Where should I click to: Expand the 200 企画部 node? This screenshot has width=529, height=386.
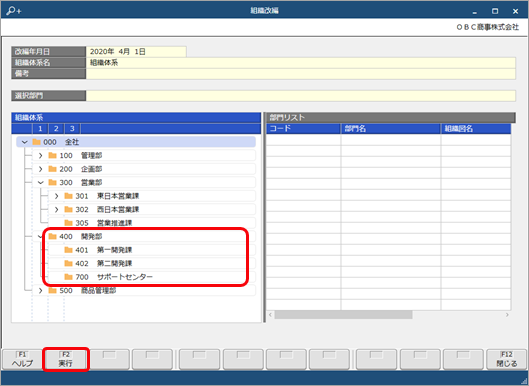[x=40, y=169]
